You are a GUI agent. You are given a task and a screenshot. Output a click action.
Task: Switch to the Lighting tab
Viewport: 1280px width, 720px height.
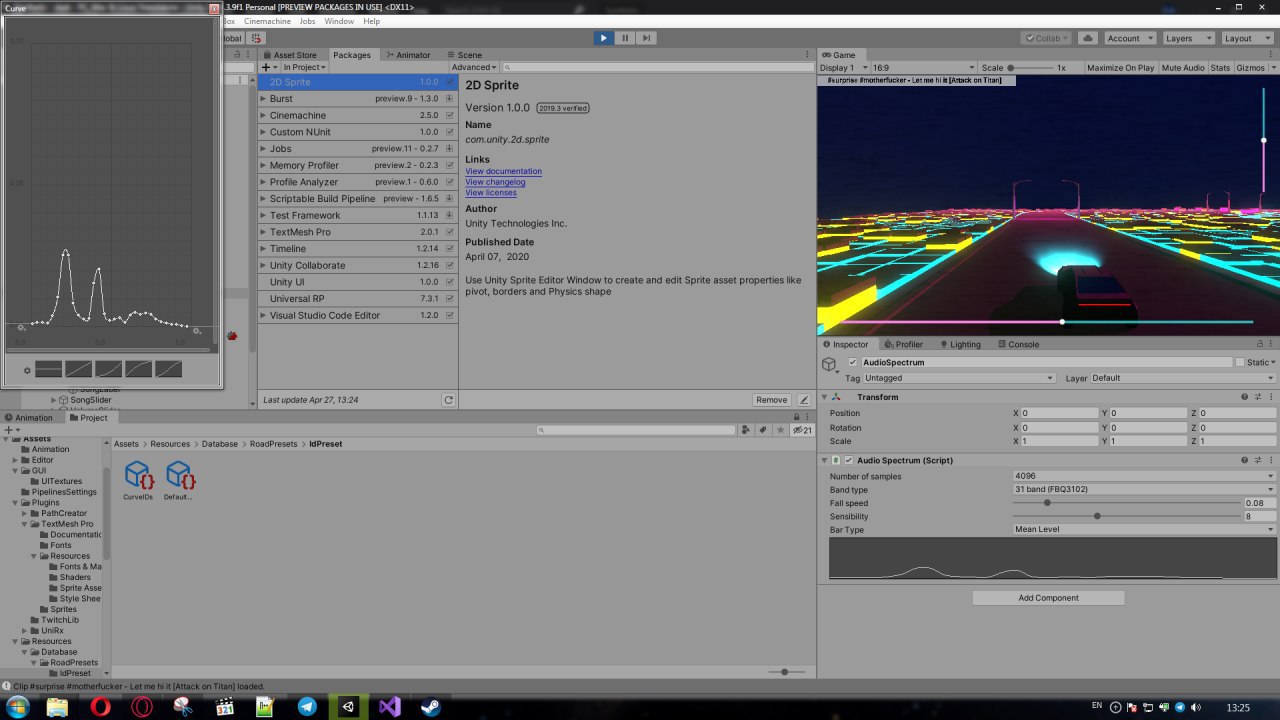tap(959, 344)
